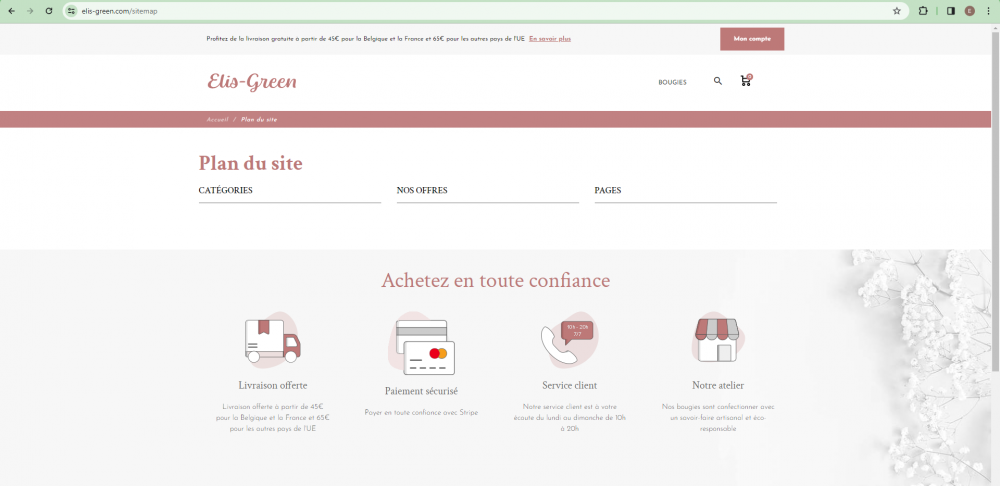The width and height of the screenshot is (1000, 486).
Task: Follow the En savoir plus link
Action: (550, 39)
